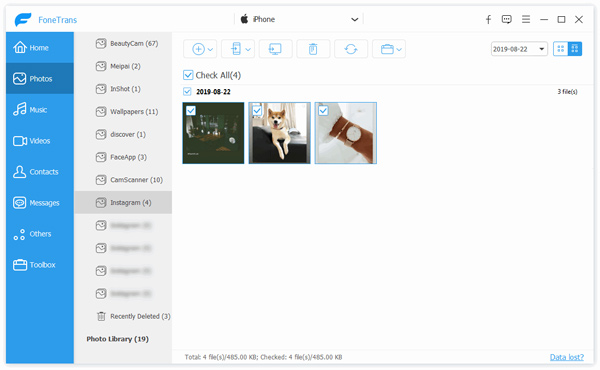Switch to small thumbnail grid view
This screenshot has height=370, width=600.
(561, 49)
